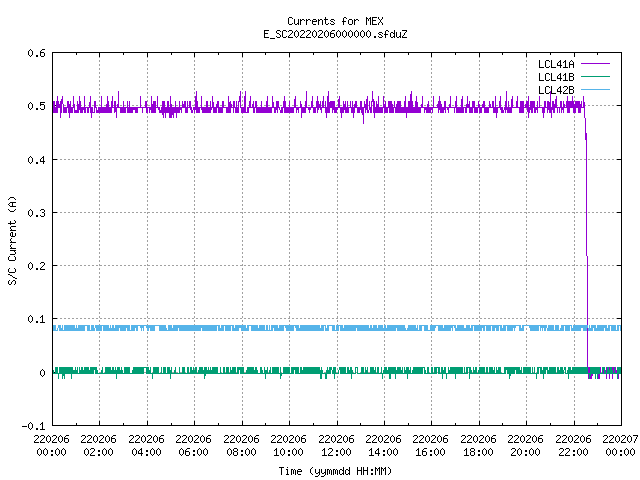
Task: Click the blue LCL42B legend line sample
Action: (595, 89)
